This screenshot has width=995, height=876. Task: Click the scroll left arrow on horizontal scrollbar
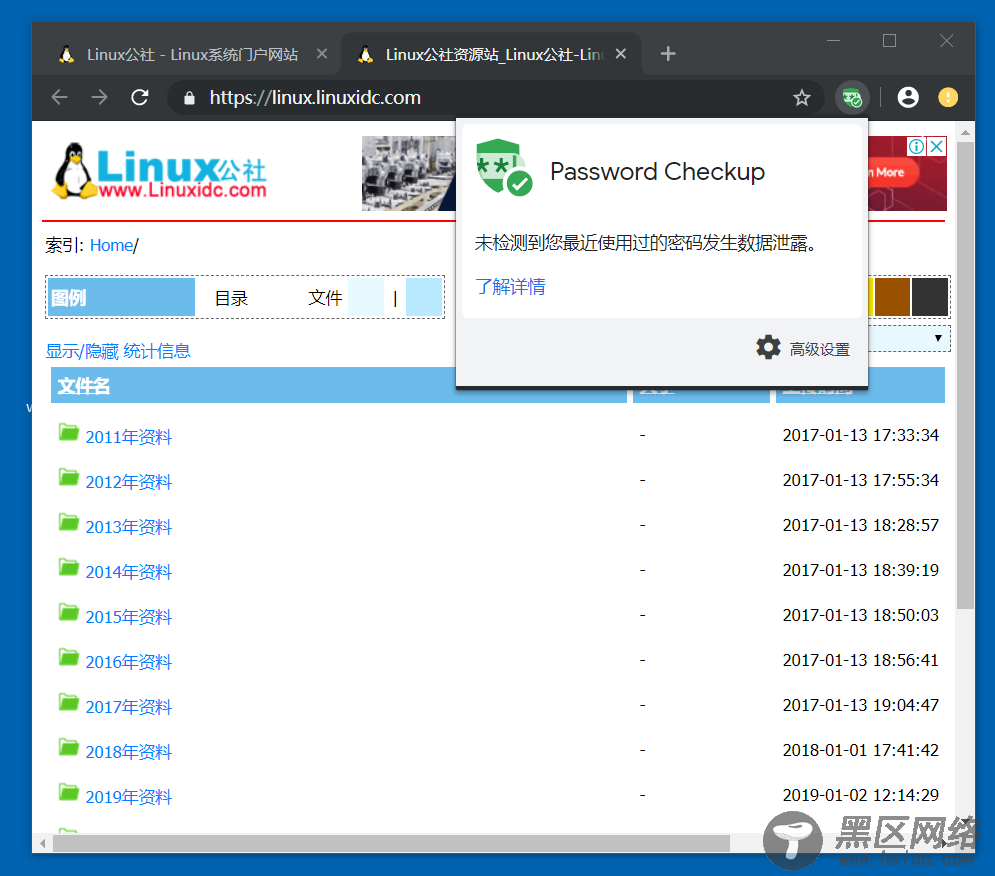[43, 844]
